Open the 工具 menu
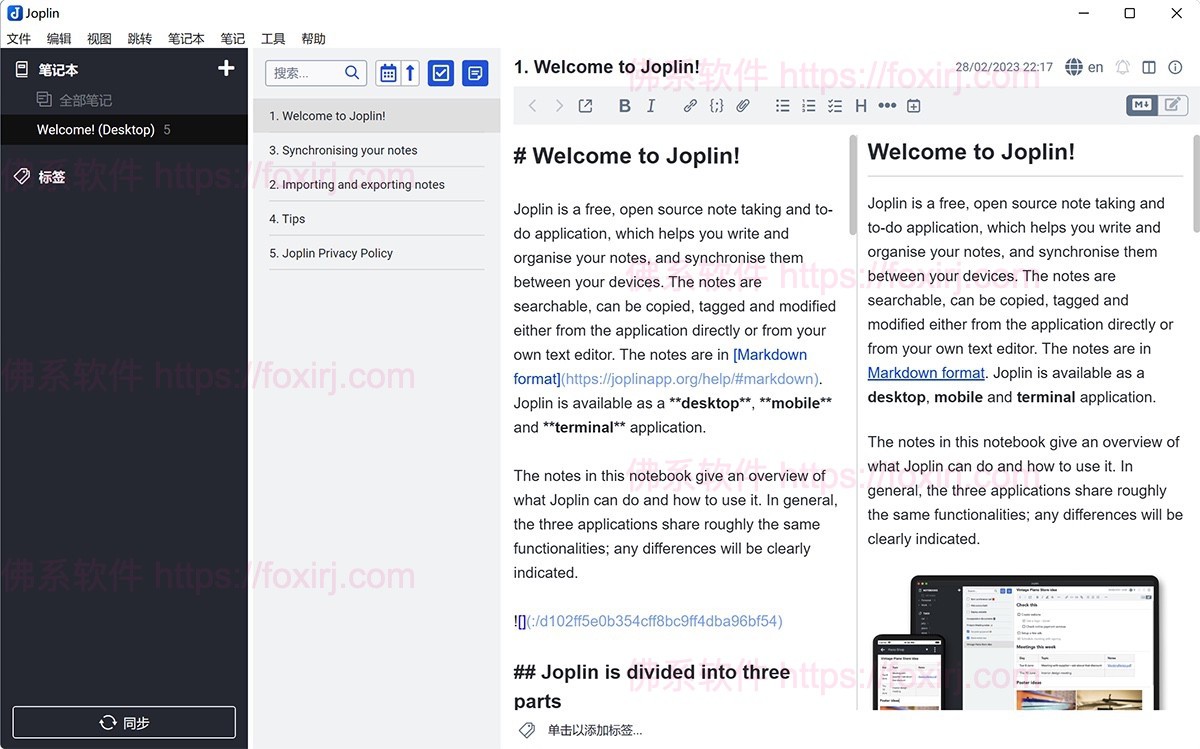This screenshot has width=1200, height=749. [x=272, y=38]
